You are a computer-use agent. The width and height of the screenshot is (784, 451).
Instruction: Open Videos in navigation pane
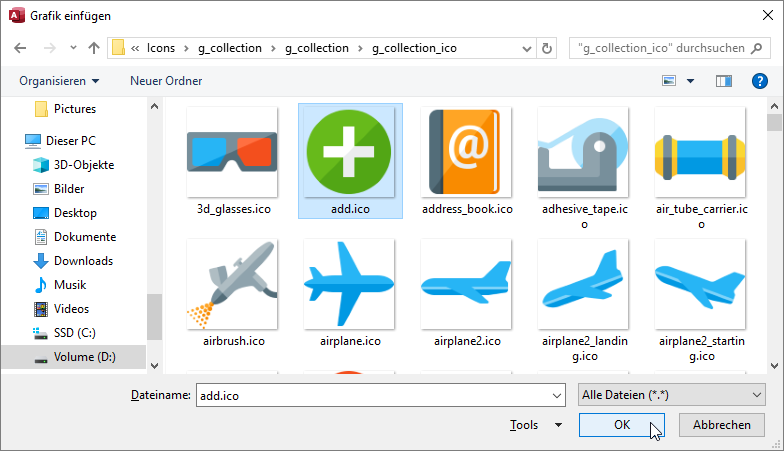tap(61, 309)
